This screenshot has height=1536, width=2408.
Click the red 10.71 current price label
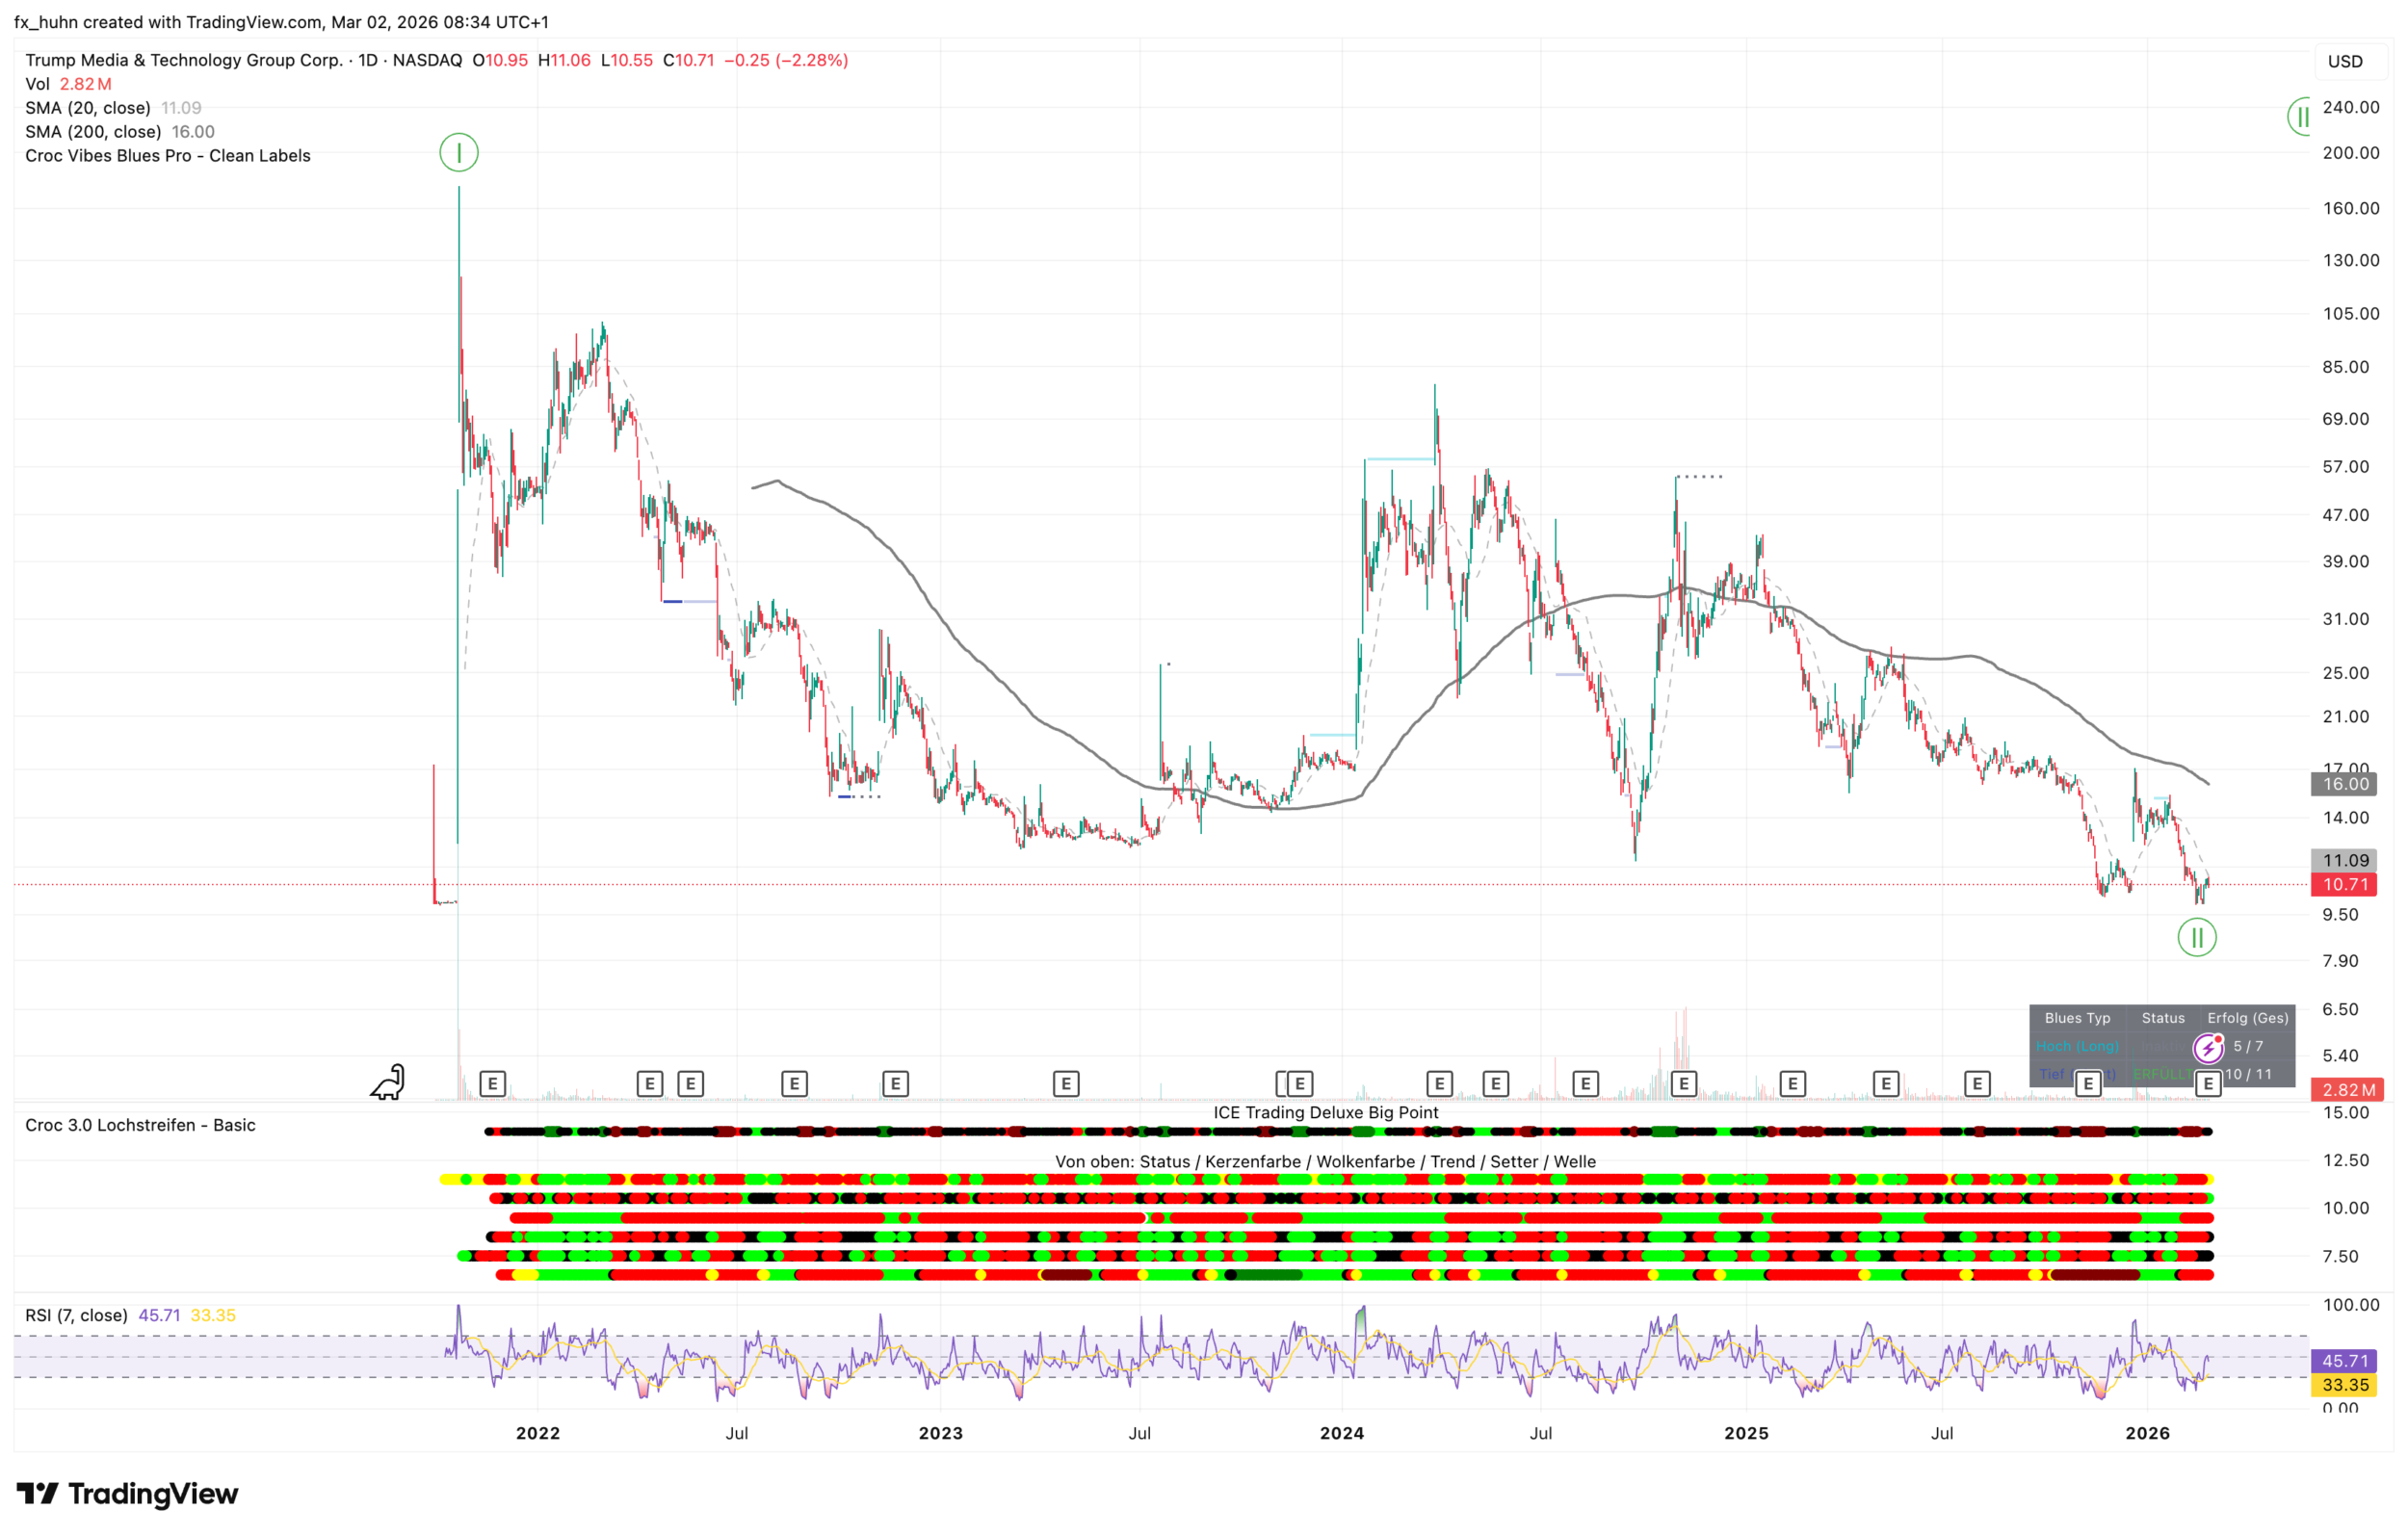2345,885
